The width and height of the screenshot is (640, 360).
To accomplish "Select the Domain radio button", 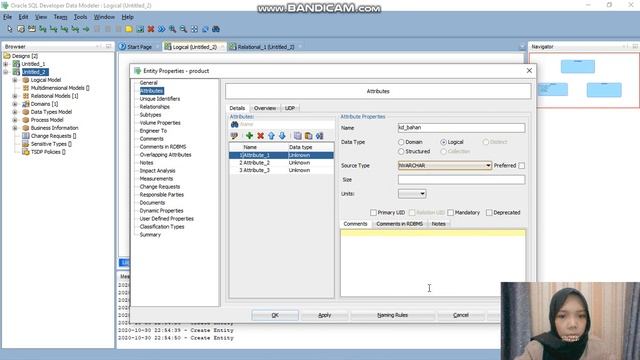I will click(401, 142).
